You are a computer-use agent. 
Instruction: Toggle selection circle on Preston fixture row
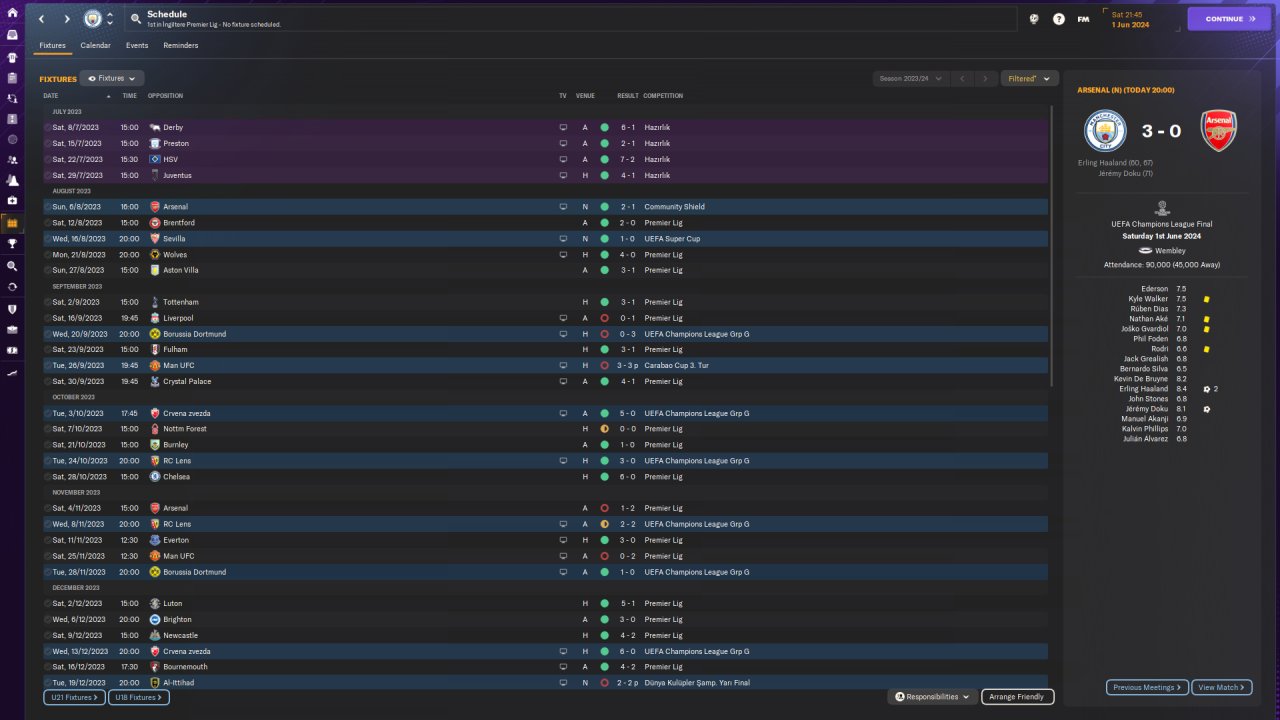47,144
